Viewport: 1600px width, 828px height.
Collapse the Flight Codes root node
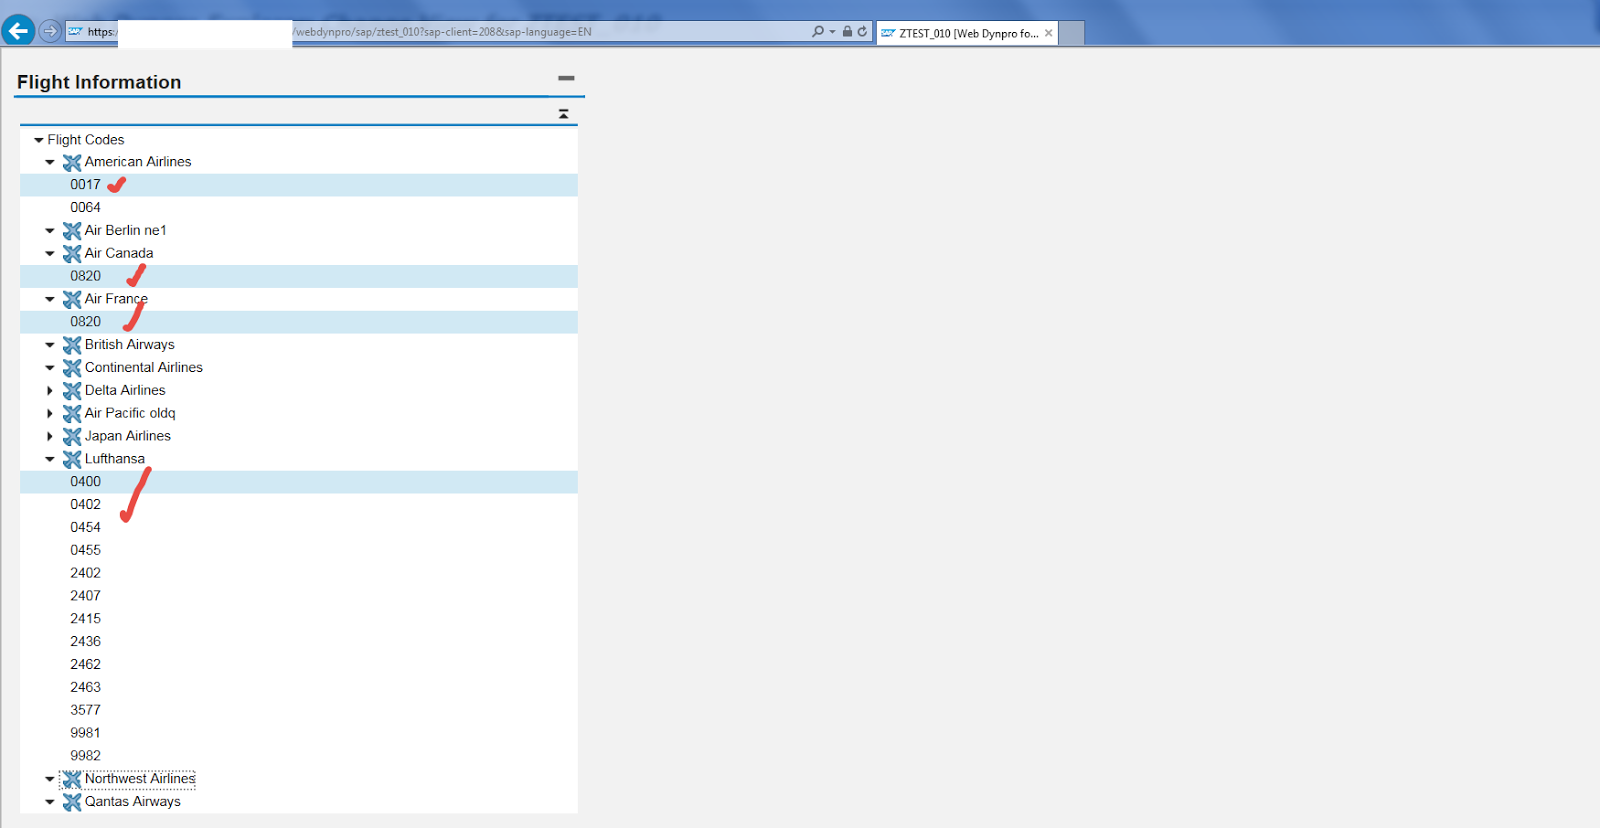pos(39,140)
